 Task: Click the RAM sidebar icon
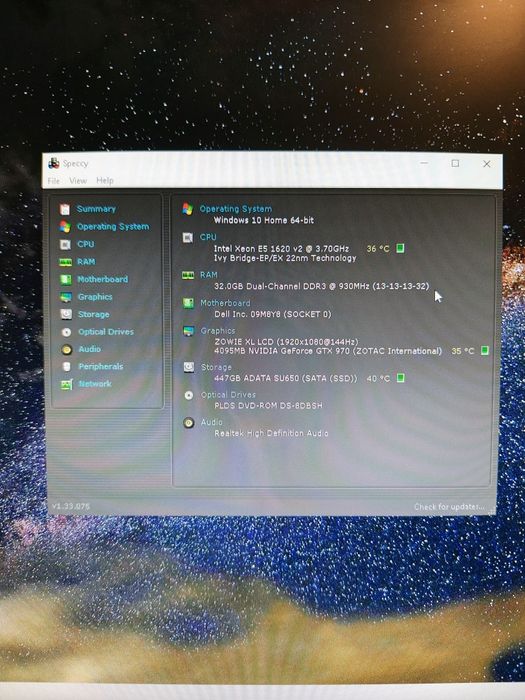[x=66, y=262]
